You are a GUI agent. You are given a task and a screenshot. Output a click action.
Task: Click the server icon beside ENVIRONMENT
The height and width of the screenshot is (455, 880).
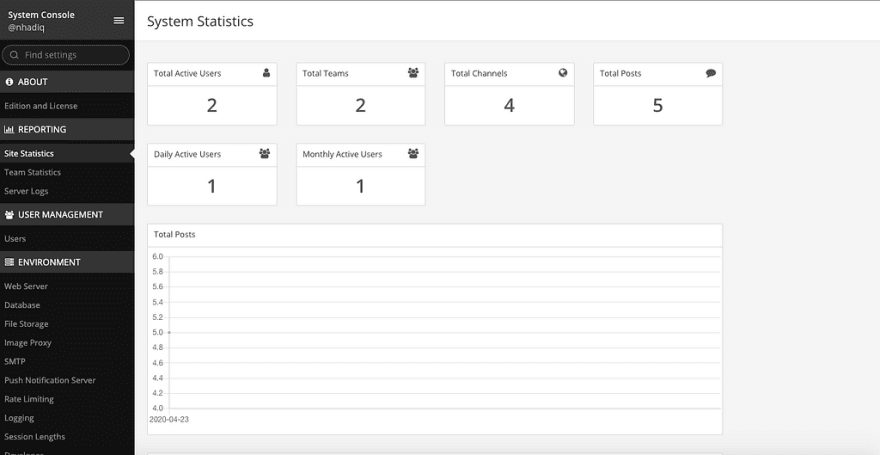[9, 262]
